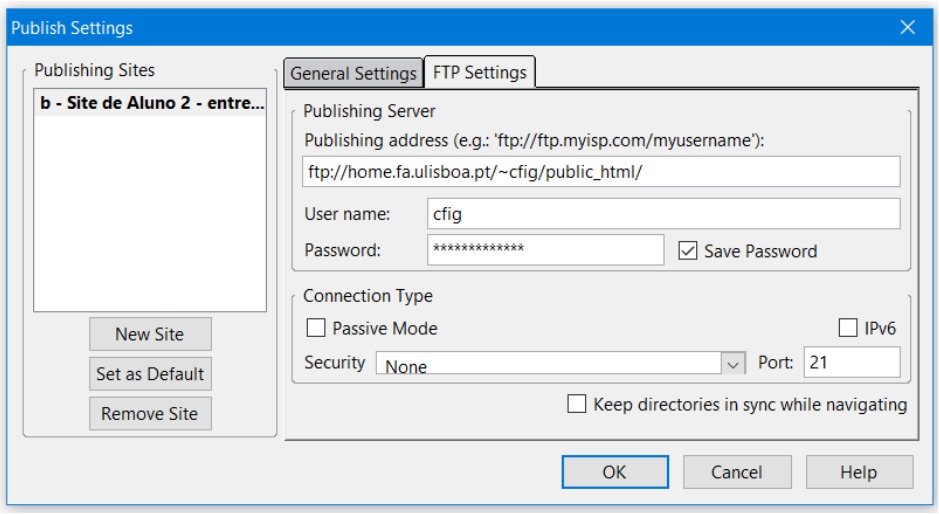Select the FTP Settings tab
The height and width of the screenshot is (514, 939).
479,72
